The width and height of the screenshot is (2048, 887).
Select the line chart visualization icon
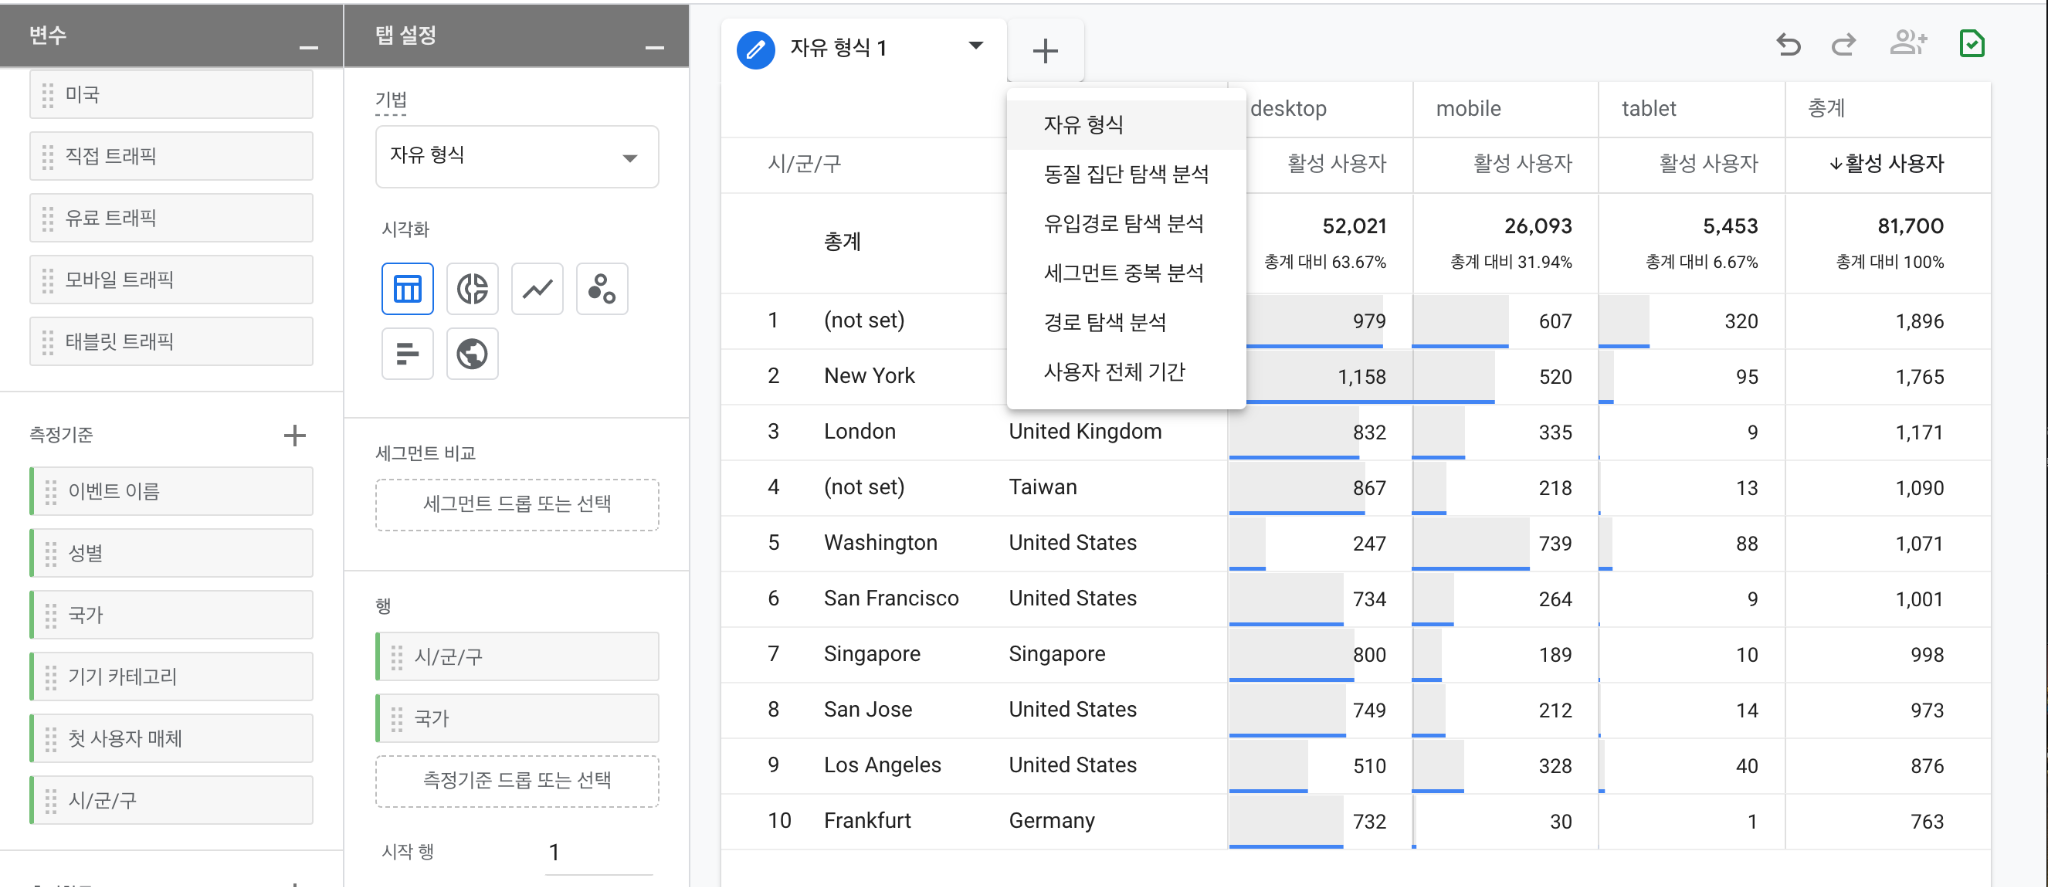click(x=537, y=290)
